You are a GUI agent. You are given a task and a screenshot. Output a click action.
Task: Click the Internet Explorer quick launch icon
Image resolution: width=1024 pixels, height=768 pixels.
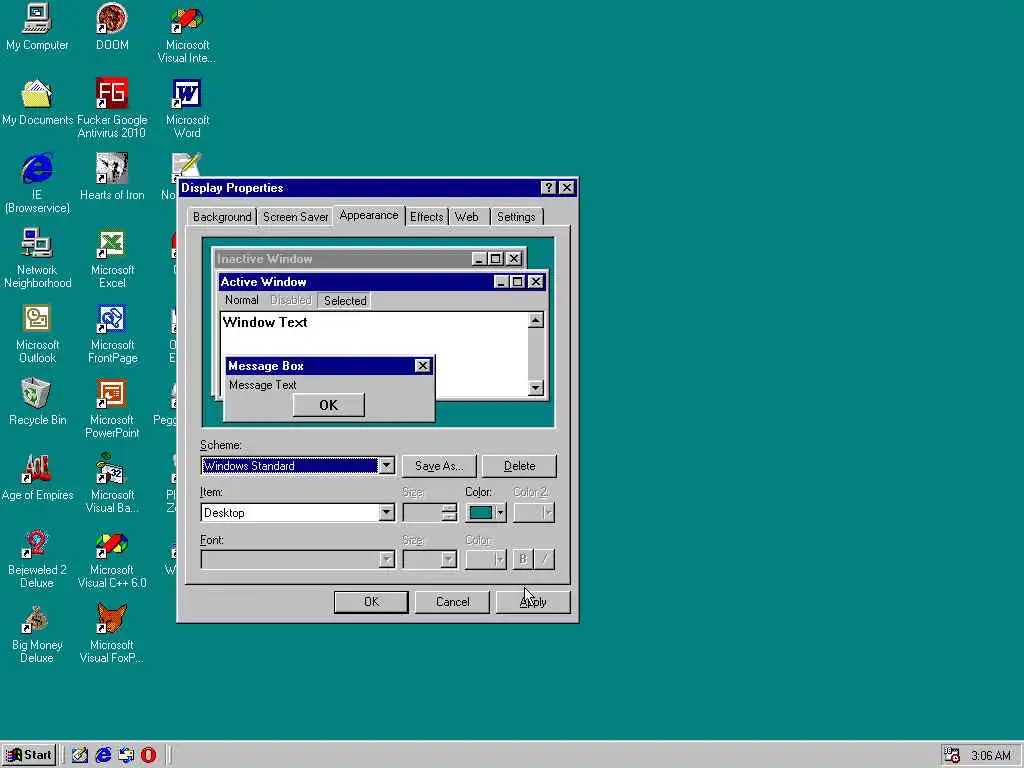103,755
